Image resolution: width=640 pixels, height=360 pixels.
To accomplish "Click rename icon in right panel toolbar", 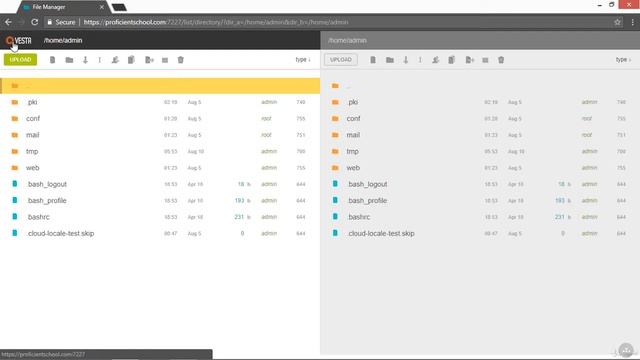I will [420, 60].
